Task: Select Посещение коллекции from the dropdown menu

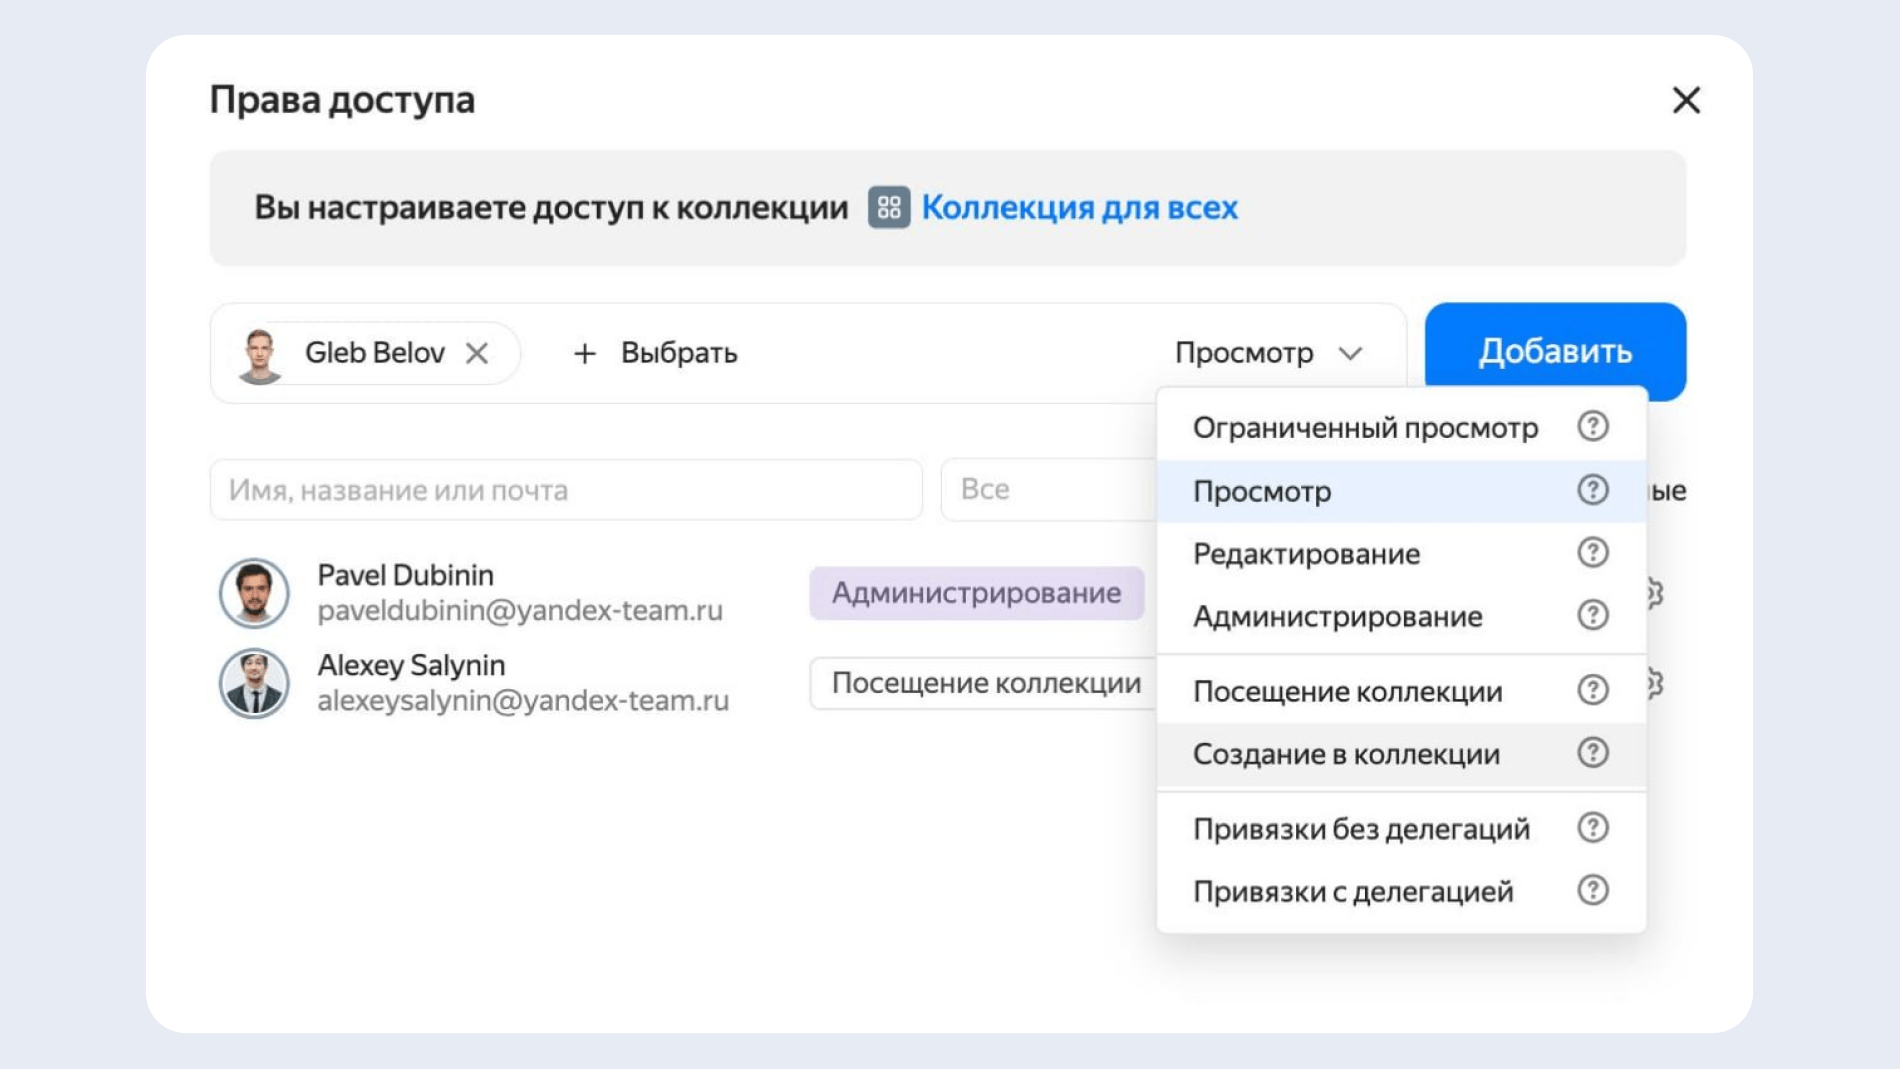Action: [1401, 691]
